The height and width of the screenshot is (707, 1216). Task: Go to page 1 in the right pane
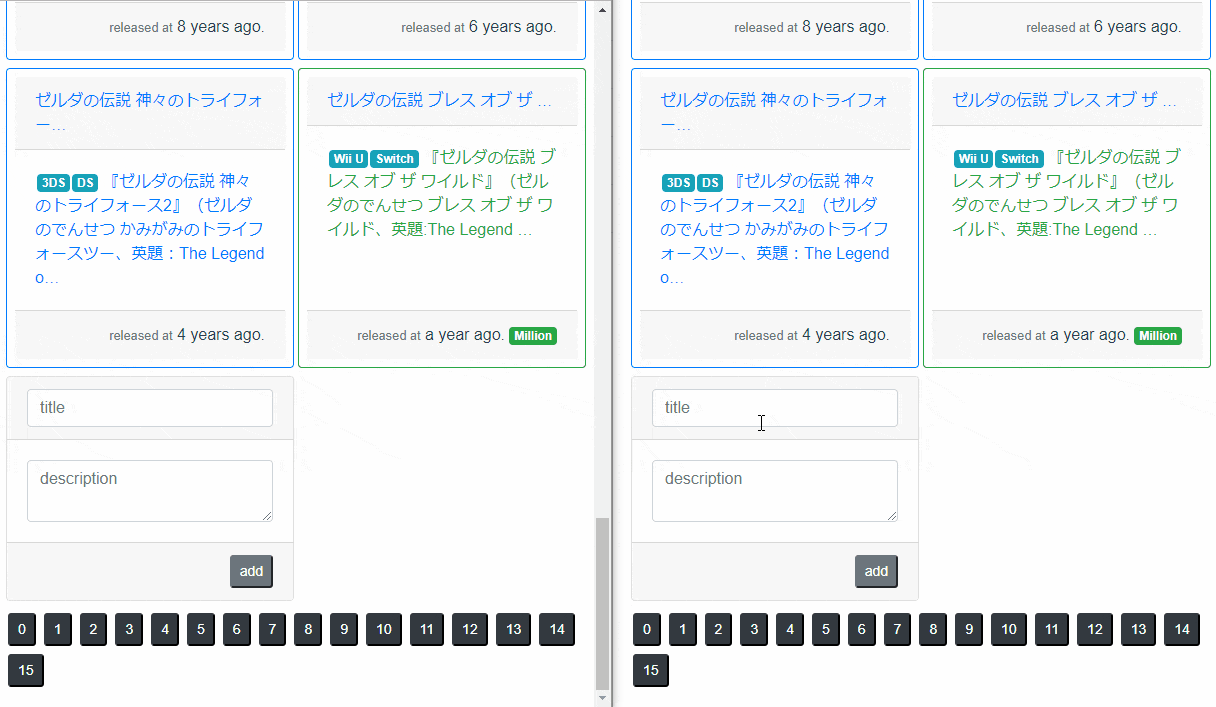[x=683, y=629]
